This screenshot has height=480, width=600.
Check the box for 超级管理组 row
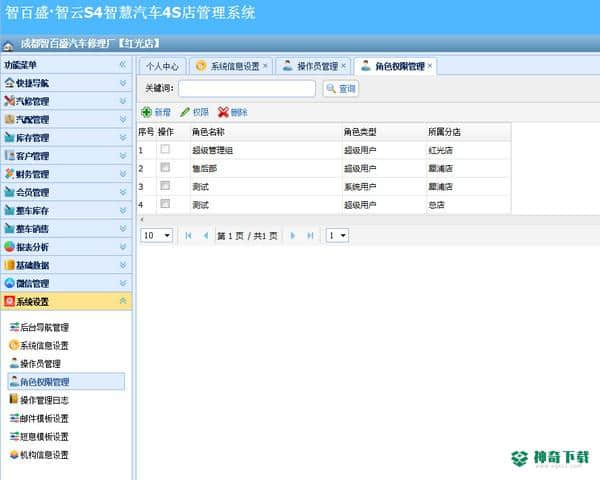pos(165,149)
